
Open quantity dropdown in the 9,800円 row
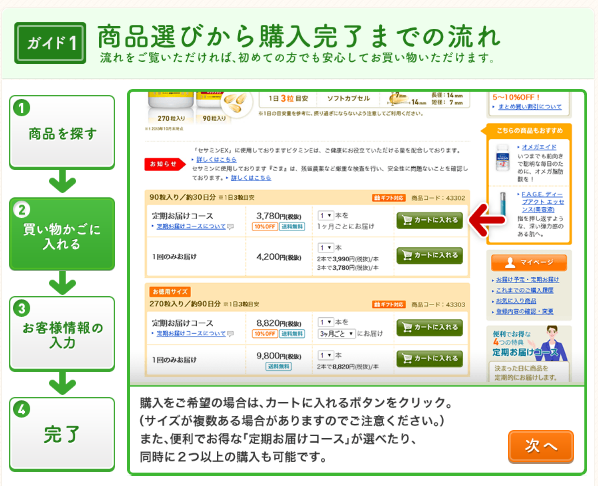(x=326, y=355)
